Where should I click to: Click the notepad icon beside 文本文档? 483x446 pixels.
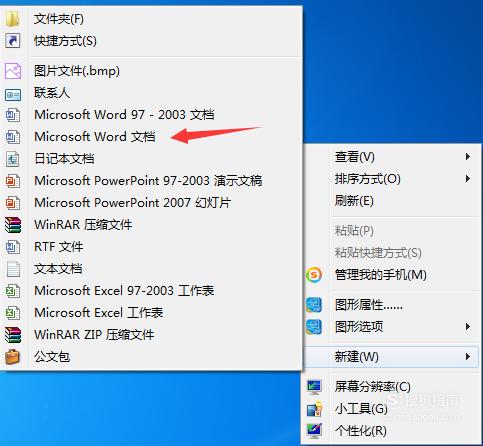coord(13,269)
